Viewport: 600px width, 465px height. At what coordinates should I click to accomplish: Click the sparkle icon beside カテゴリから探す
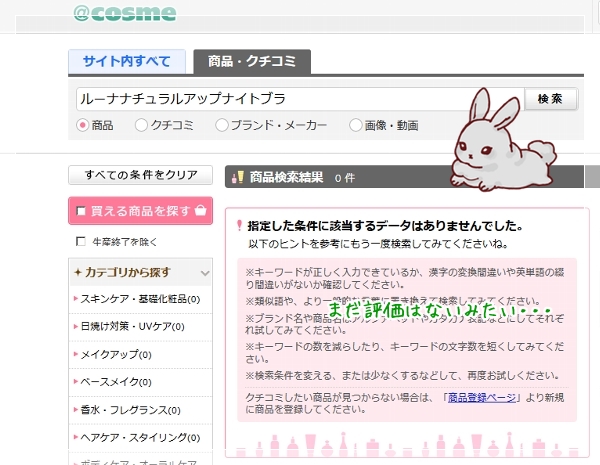[x=77, y=272]
